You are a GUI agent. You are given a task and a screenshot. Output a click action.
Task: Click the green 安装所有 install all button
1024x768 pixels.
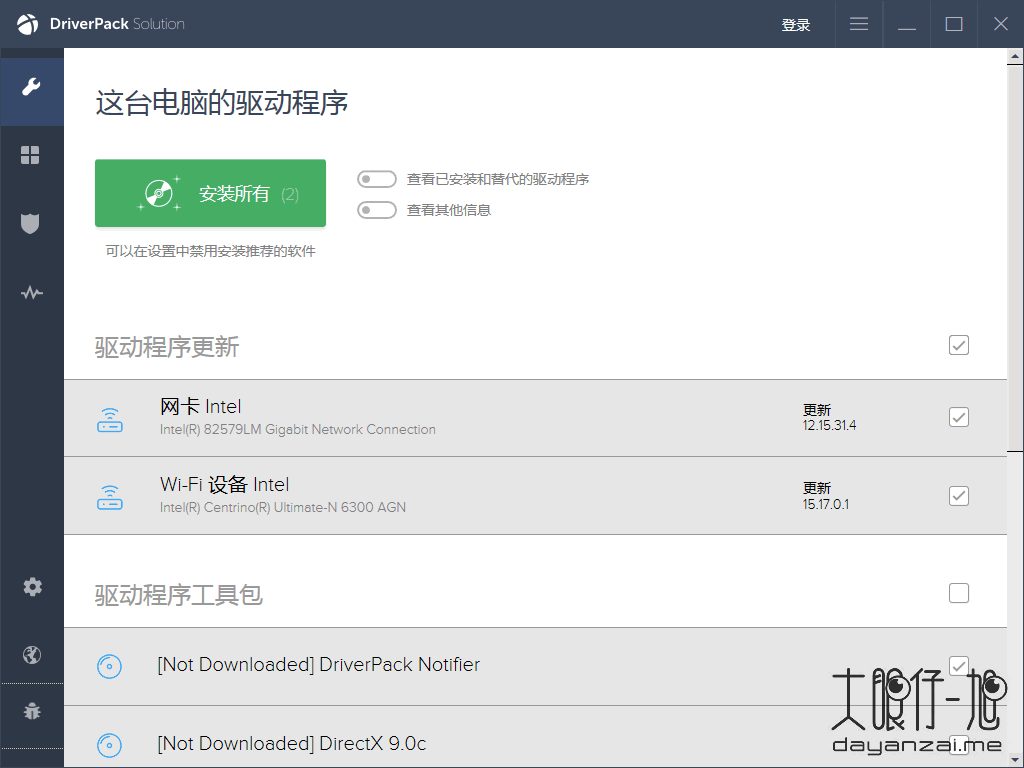coord(210,193)
